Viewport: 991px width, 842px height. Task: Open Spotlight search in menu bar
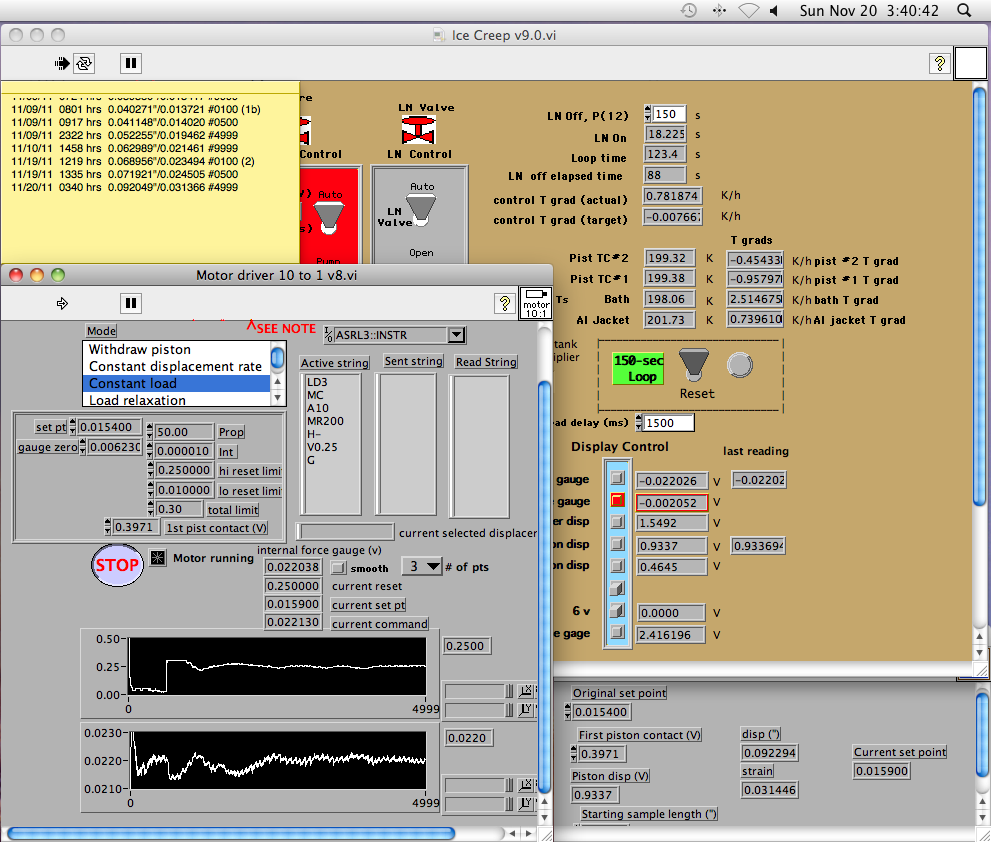[x=963, y=10]
